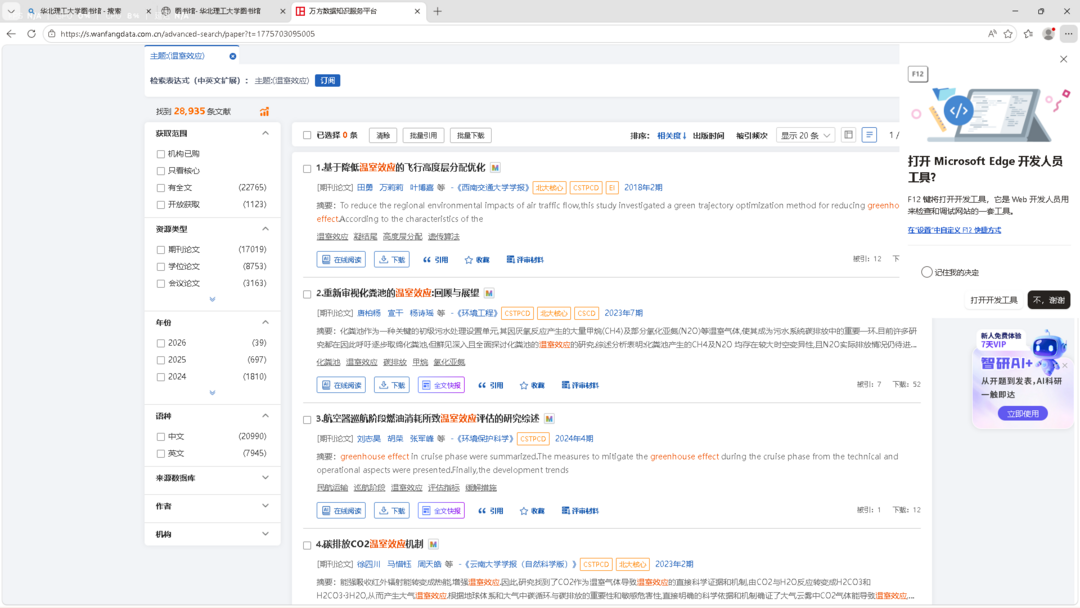Check the 2025 year filter
Image resolution: width=1080 pixels, height=608 pixels.
[x=160, y=360]
